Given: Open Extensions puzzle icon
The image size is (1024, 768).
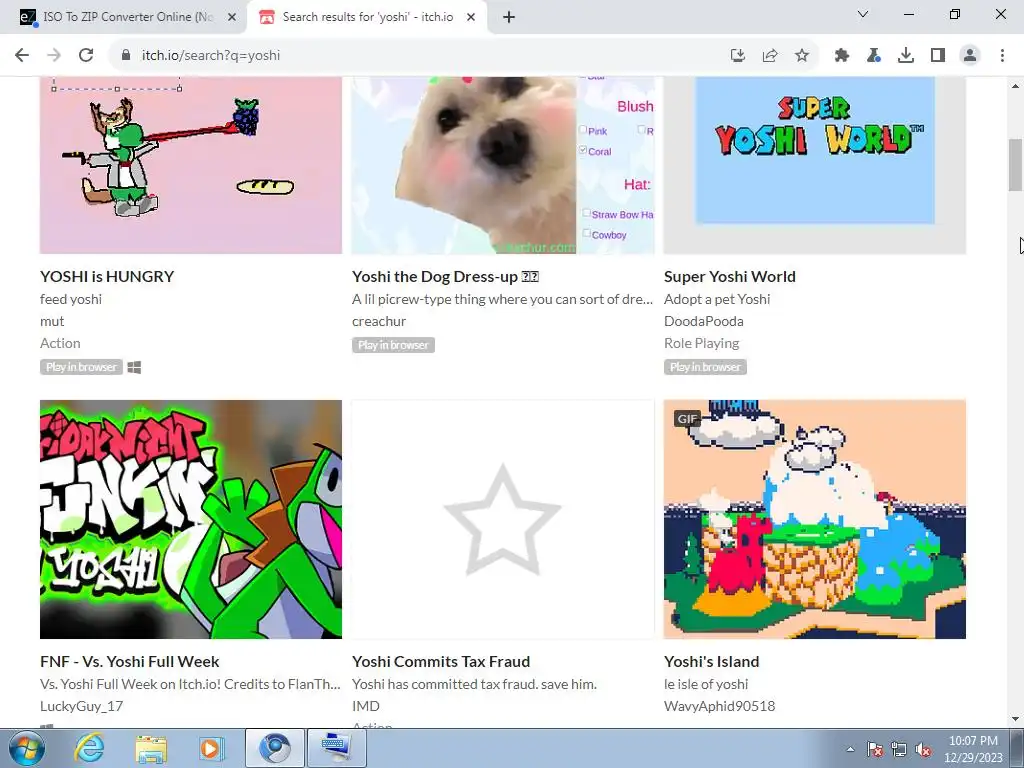Looking at the screenshot, I should click(x=842, y=56).
